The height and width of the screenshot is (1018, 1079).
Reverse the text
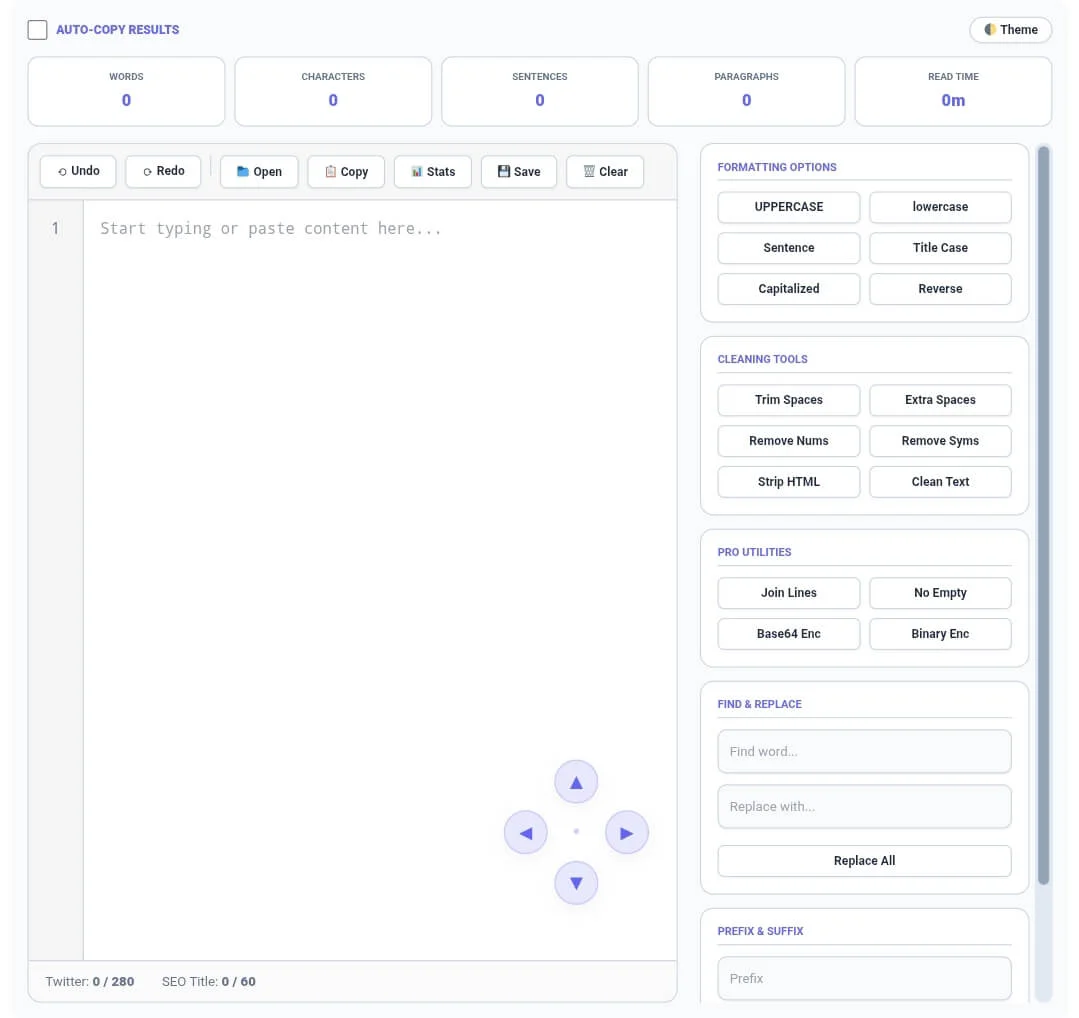coord(940,288)
